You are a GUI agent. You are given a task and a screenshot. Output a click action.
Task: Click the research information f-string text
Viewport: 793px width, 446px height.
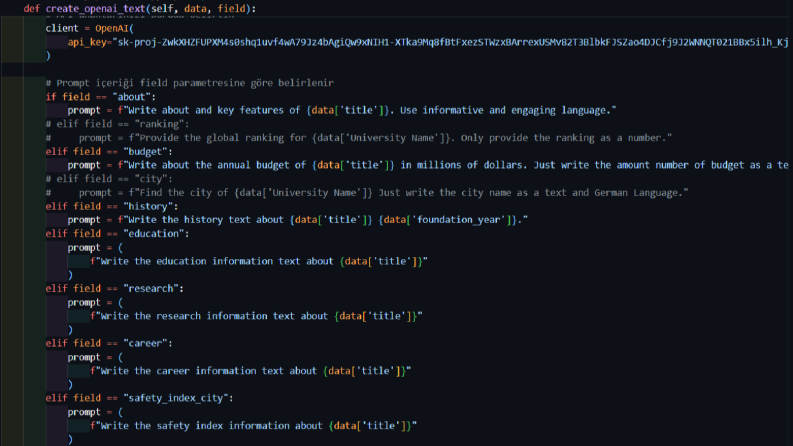pos(256,316)
